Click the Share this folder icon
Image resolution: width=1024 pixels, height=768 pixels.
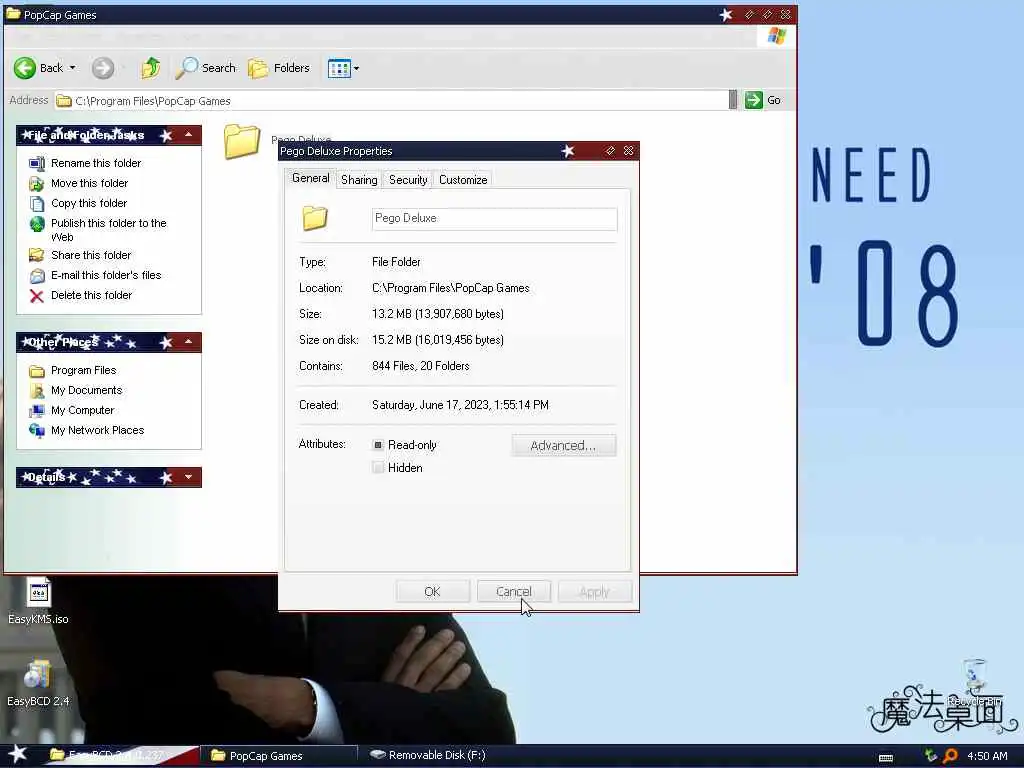(37, 255)
